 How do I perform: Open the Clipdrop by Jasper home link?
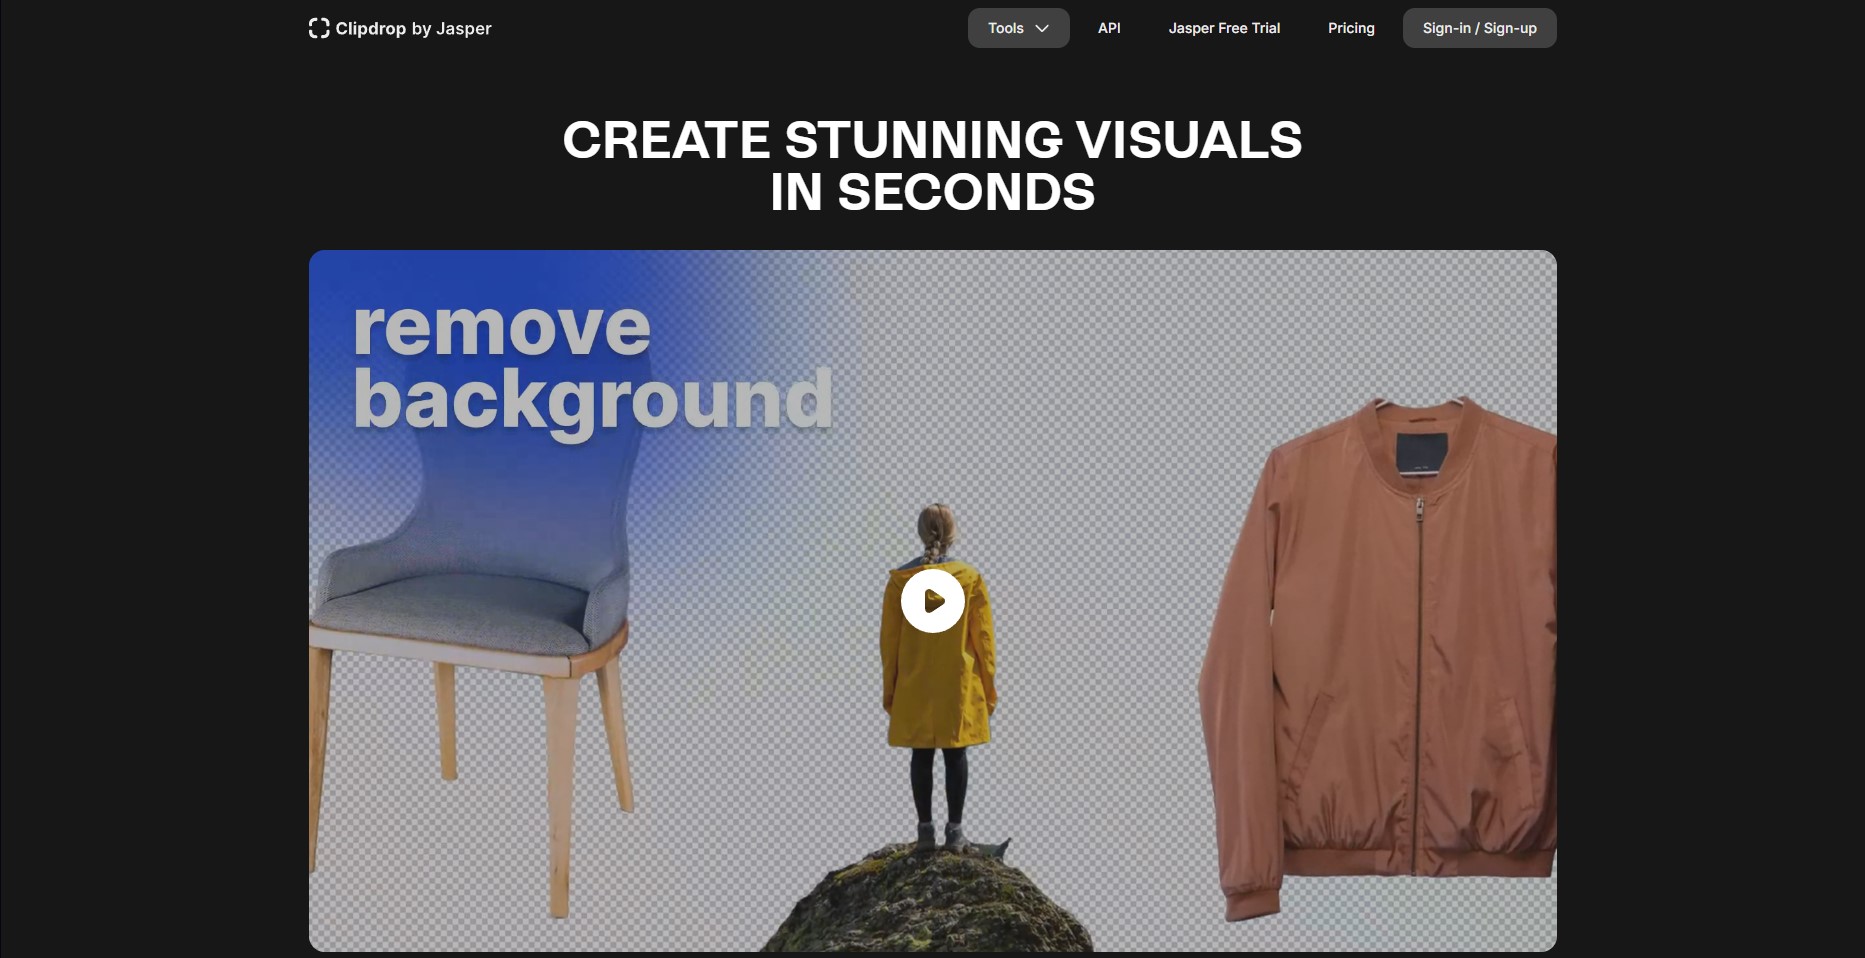tap(400, 28)
